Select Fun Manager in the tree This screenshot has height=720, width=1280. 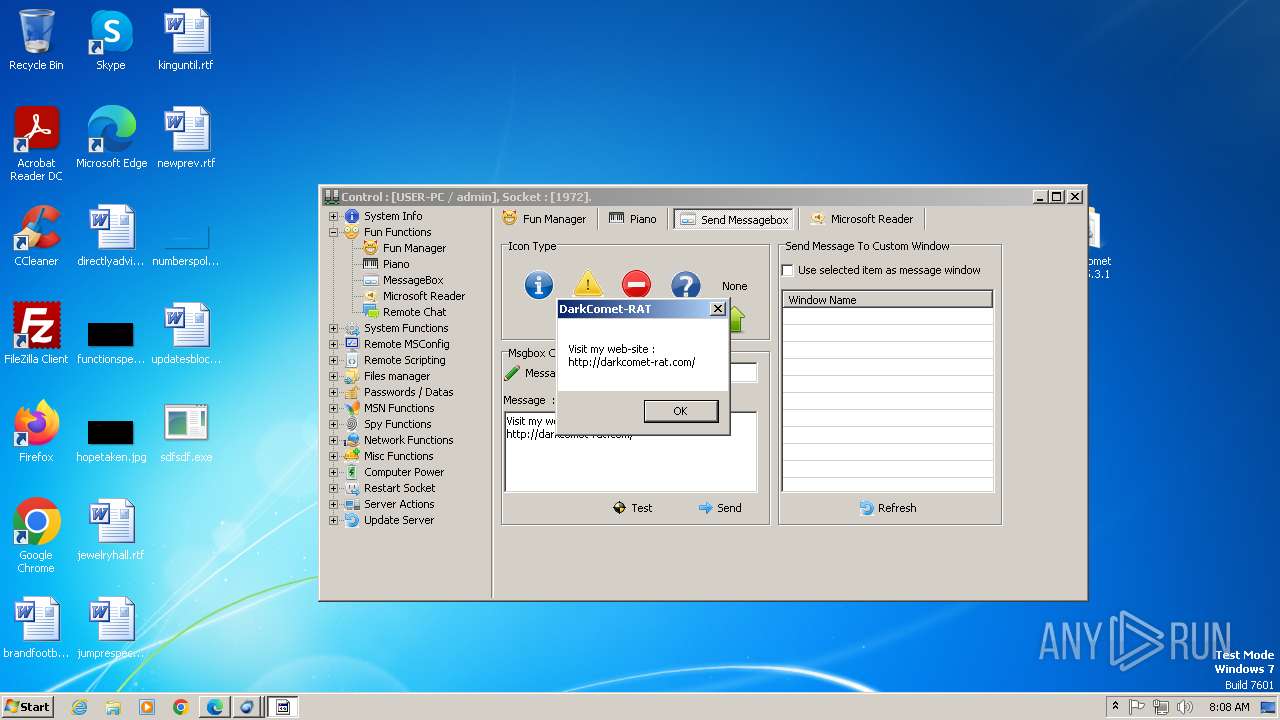click(414, 248)
